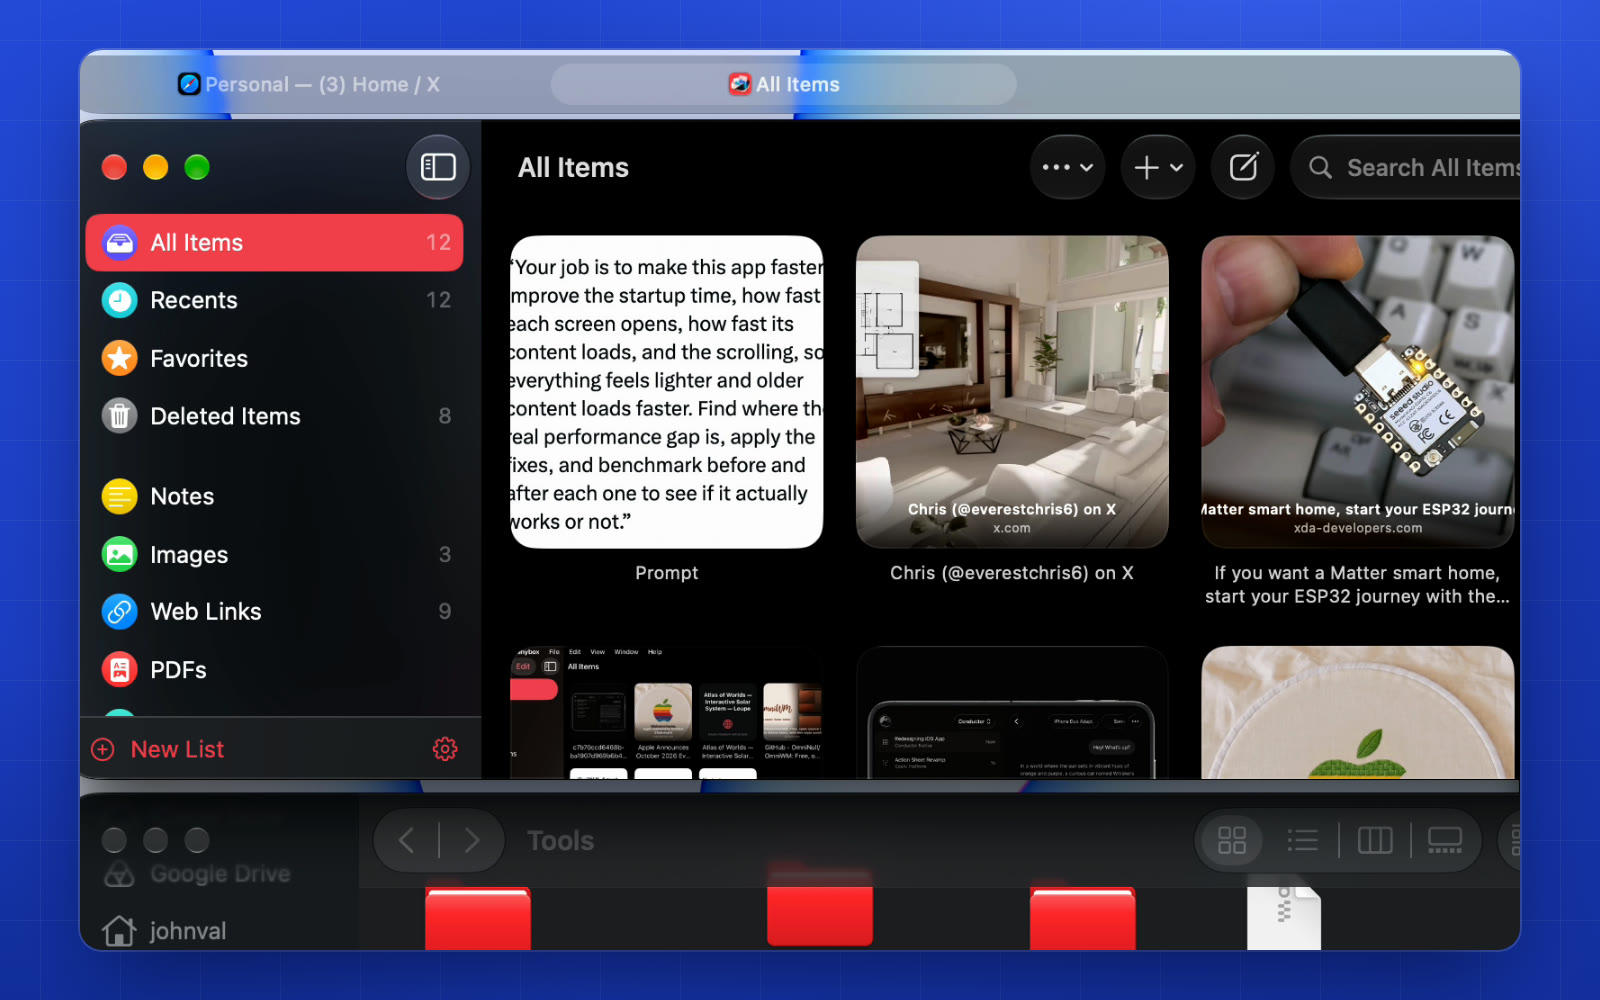The width and height of the screenshot is (1600, 1000).
Task: Click the Deleted Items count 8
Action: [x=445, y=416]
